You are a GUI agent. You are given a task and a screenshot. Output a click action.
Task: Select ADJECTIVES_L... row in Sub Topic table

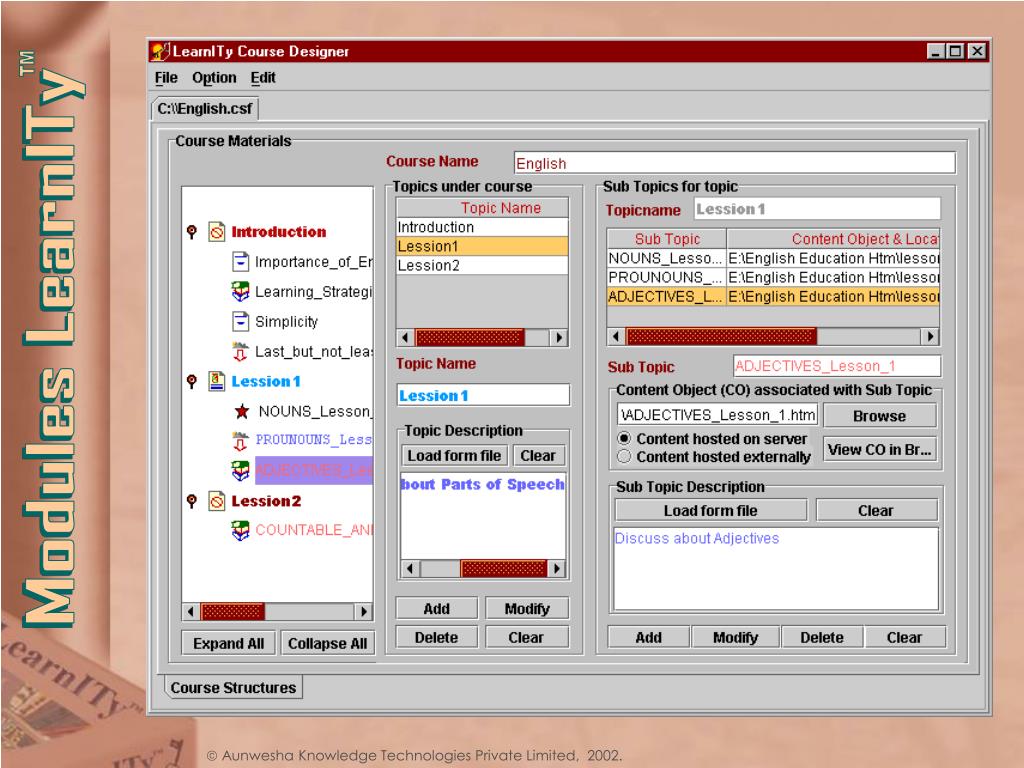coord(773,296)
